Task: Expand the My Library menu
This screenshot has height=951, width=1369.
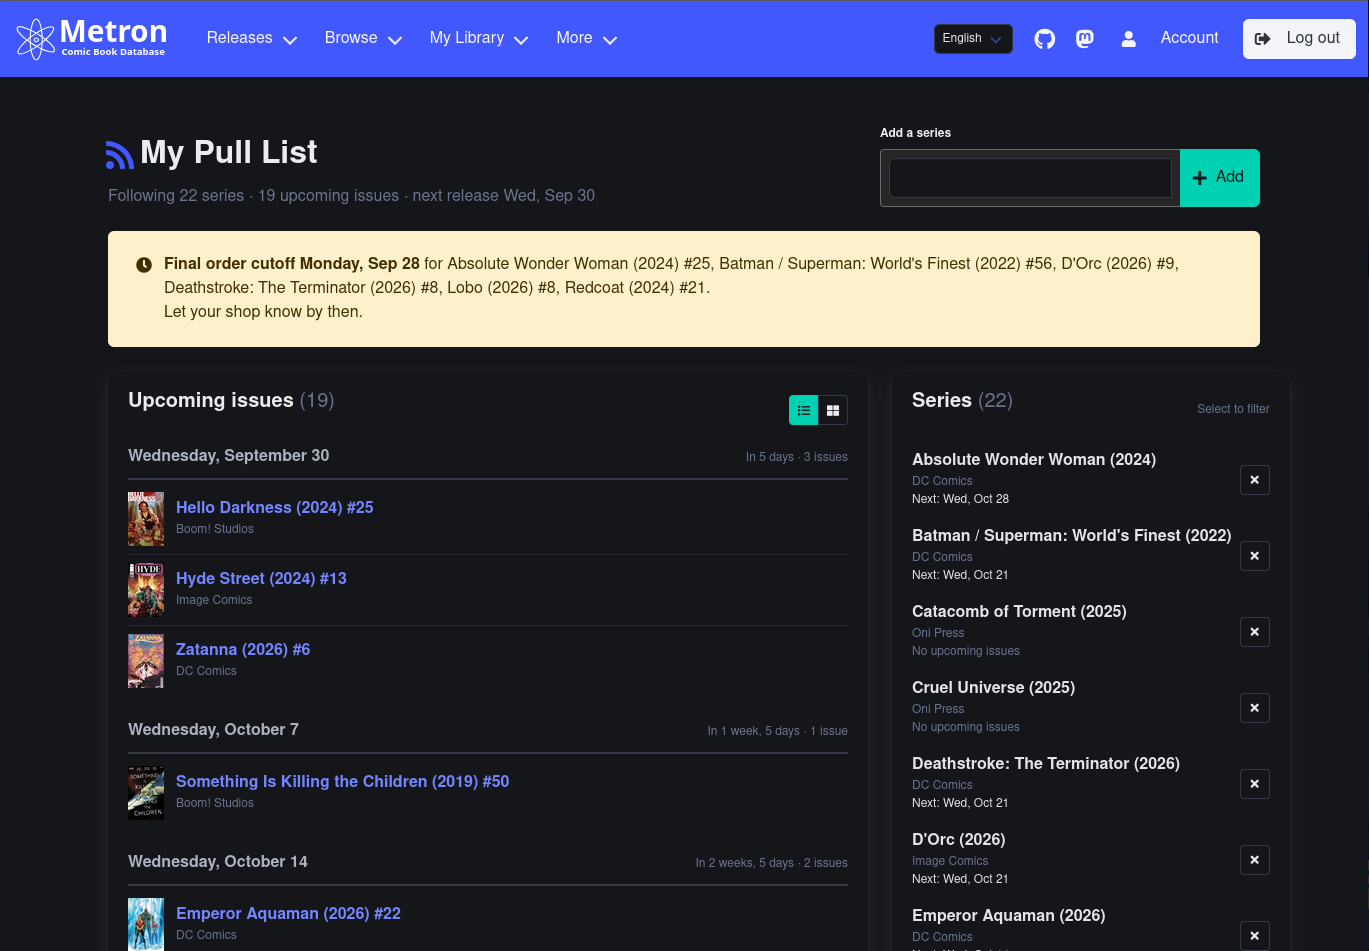Action: (479, 38)
